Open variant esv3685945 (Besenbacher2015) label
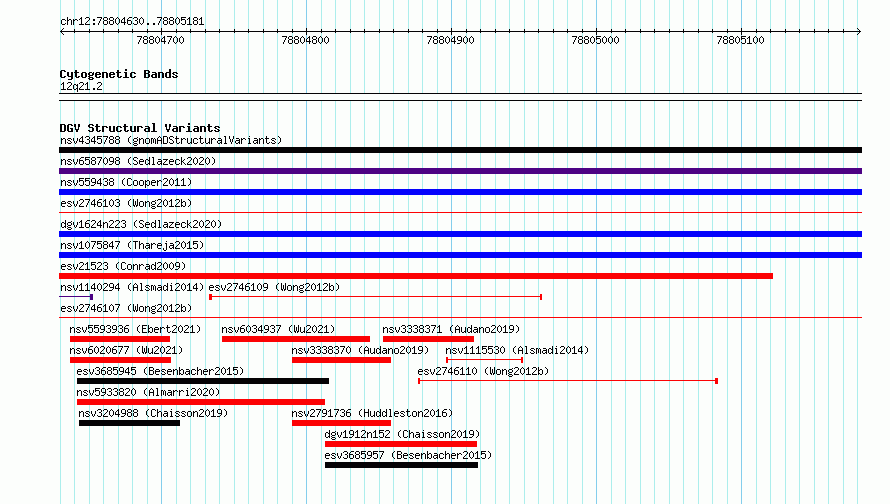 (x=160, y=371)
